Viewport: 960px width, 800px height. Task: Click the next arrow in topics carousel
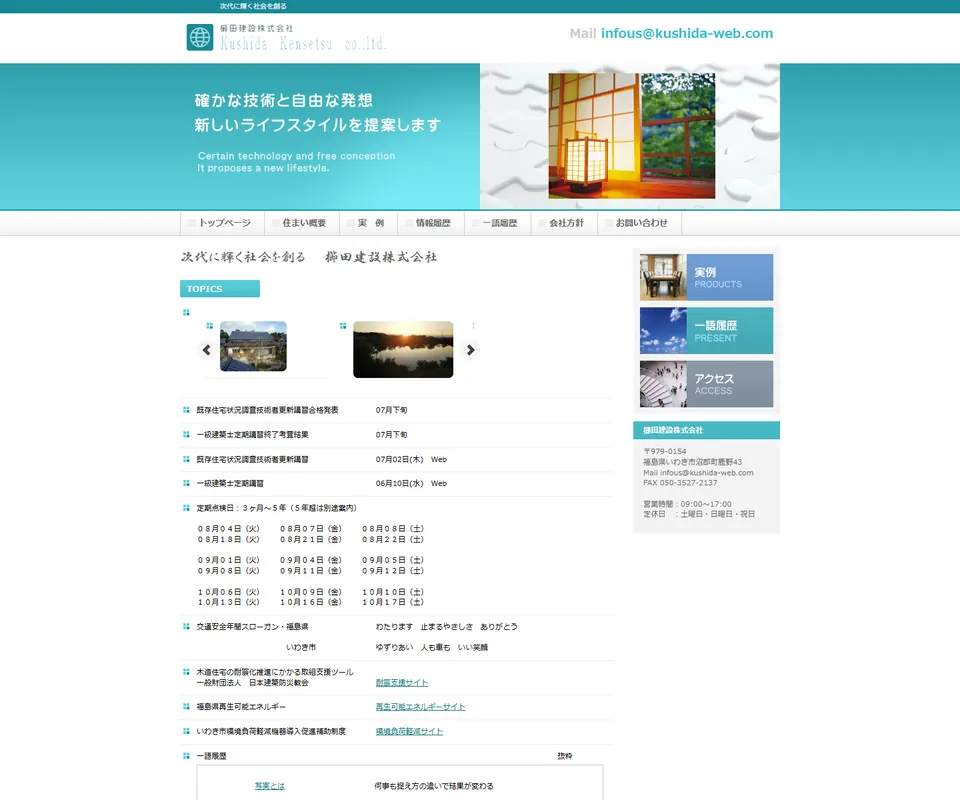pos(470,350)
